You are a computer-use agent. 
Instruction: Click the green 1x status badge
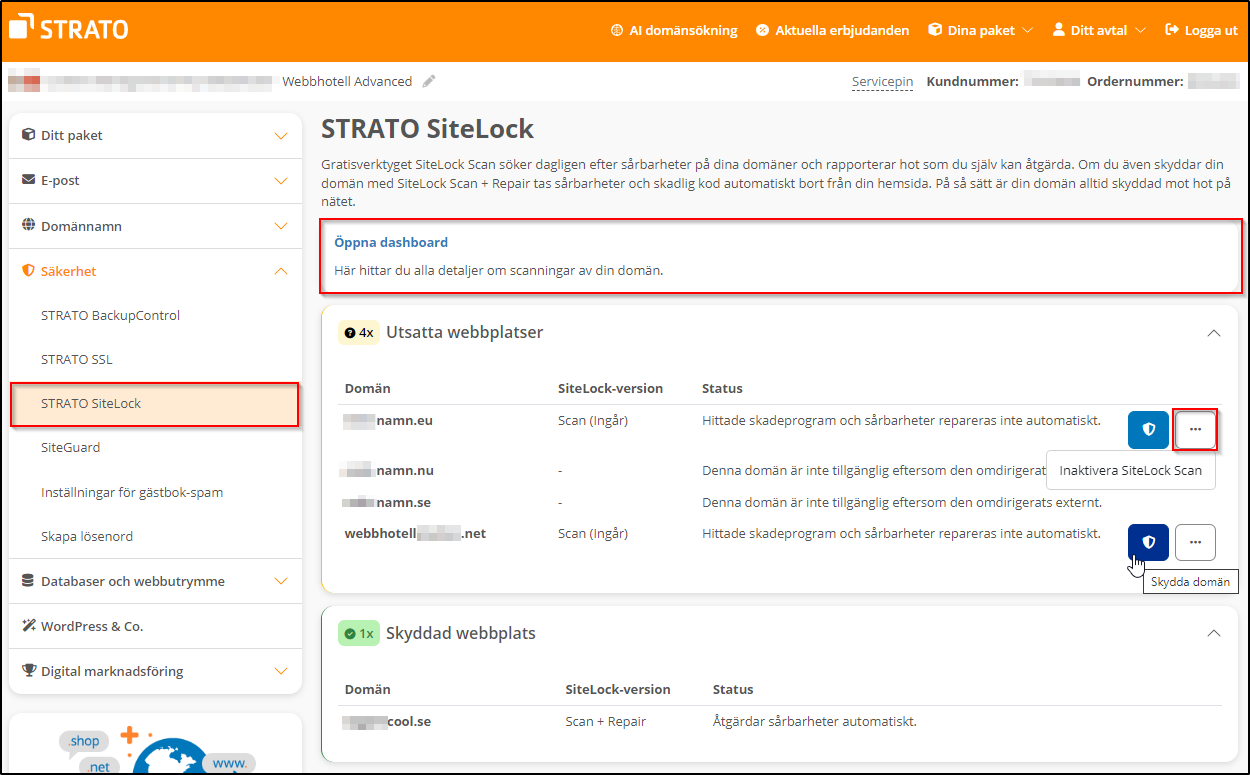[358, 633]
